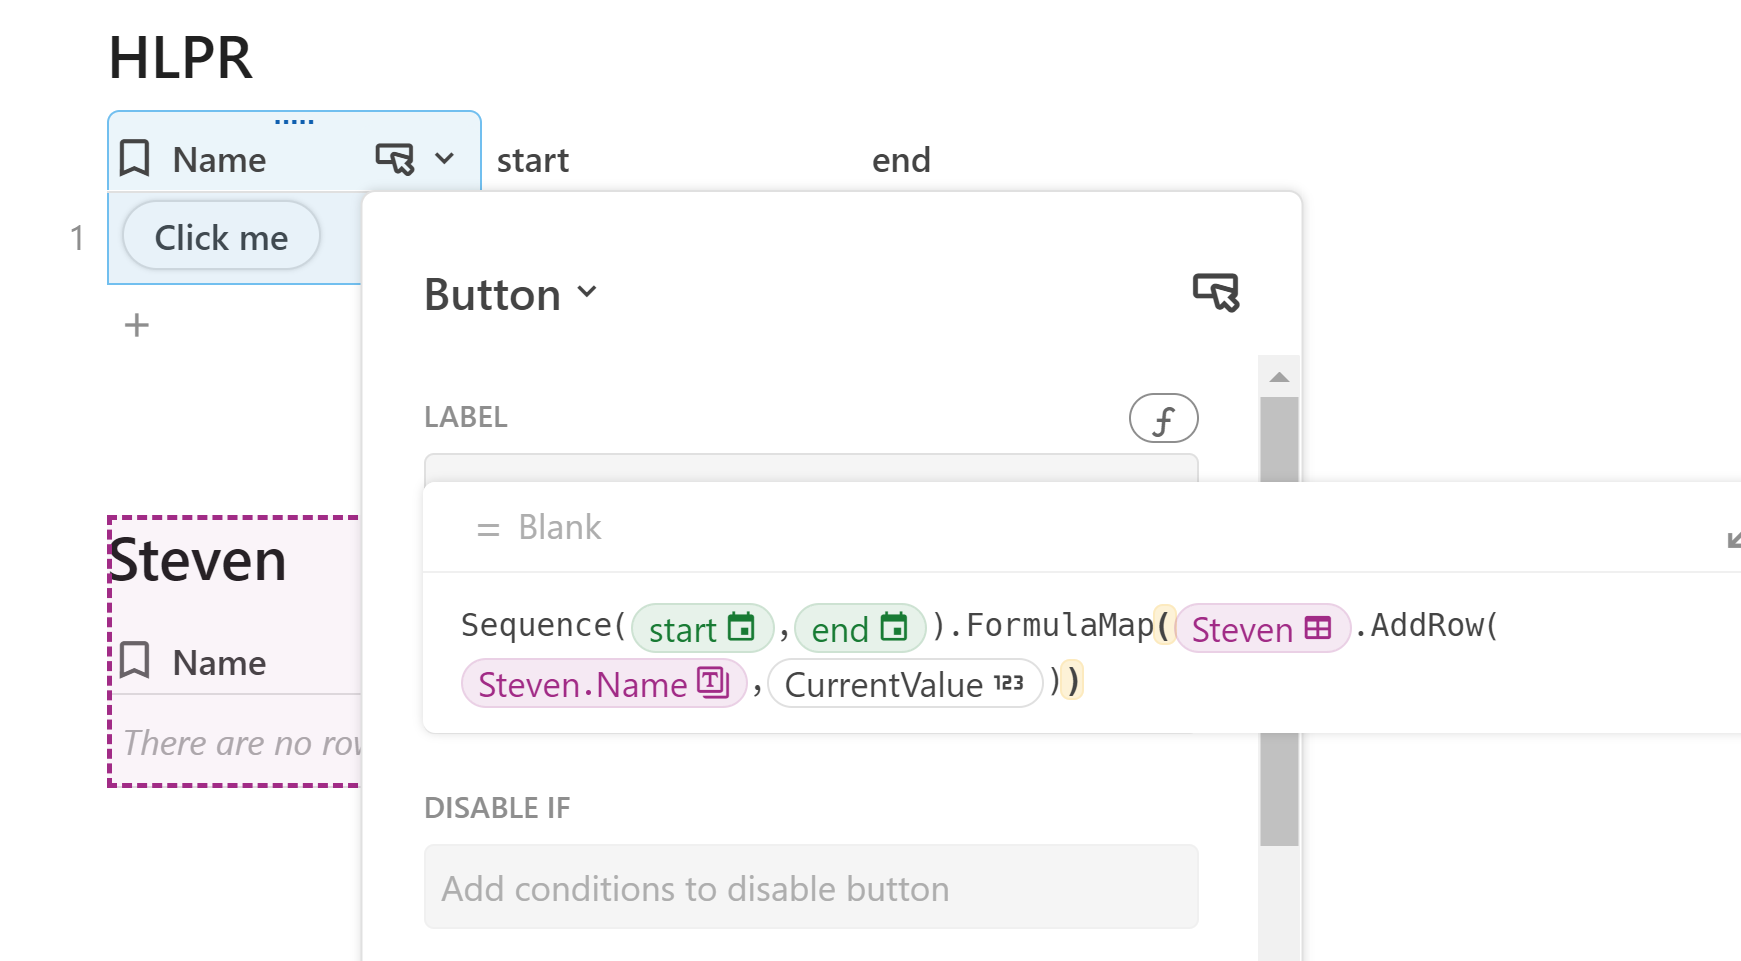Click the CurrentValue chip in formula
Screen dimensions: 1741x961
click(x=905, y=684)
